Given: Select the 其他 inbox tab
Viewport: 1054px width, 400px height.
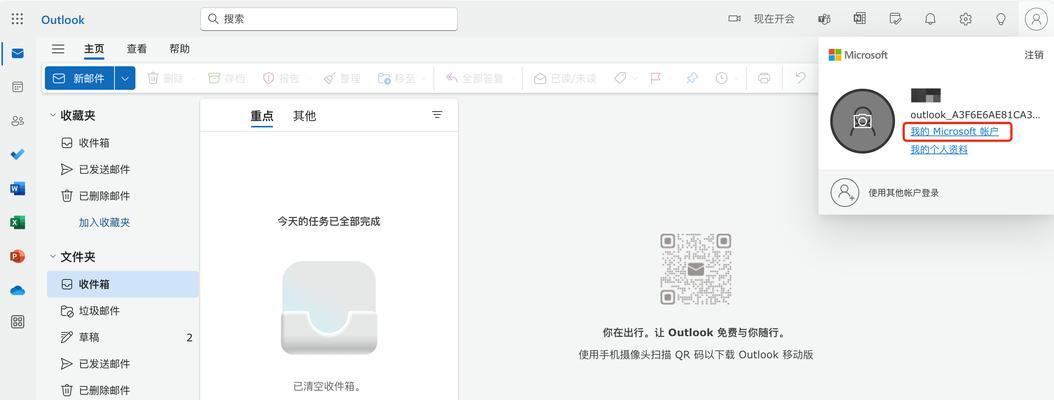Looking at the screenshot, I should click(305, 116).
